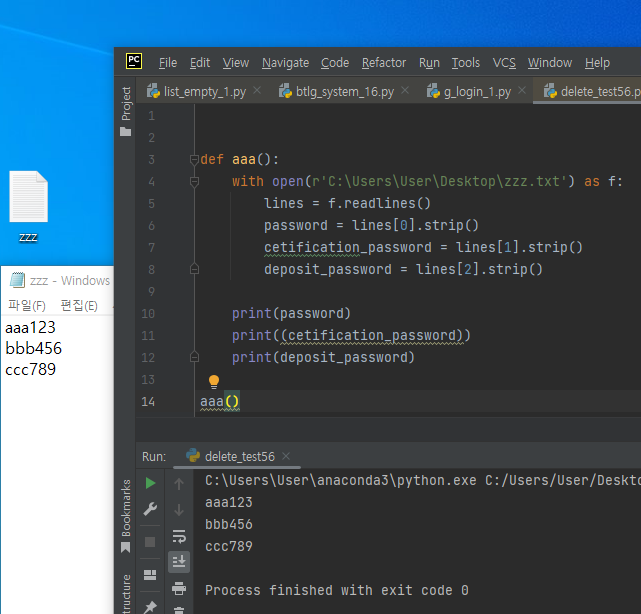Open run configuration wrench icon

pos(150,509)
